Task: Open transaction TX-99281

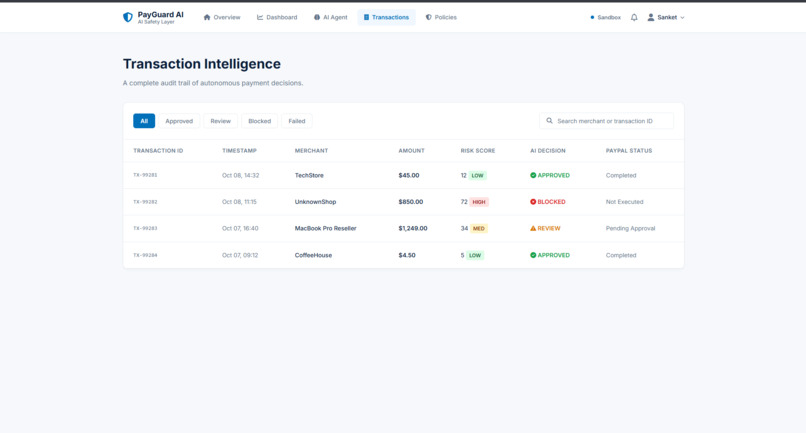Action: pos(145,175)
